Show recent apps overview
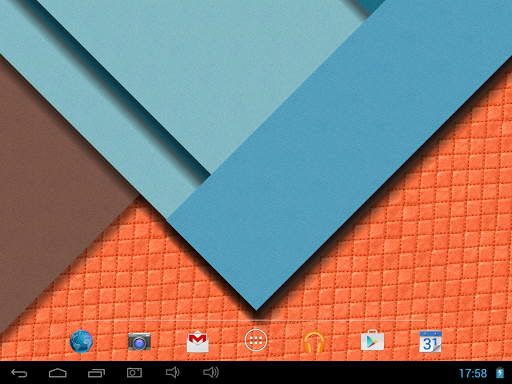Screen dimensions: 512x384 96,373
